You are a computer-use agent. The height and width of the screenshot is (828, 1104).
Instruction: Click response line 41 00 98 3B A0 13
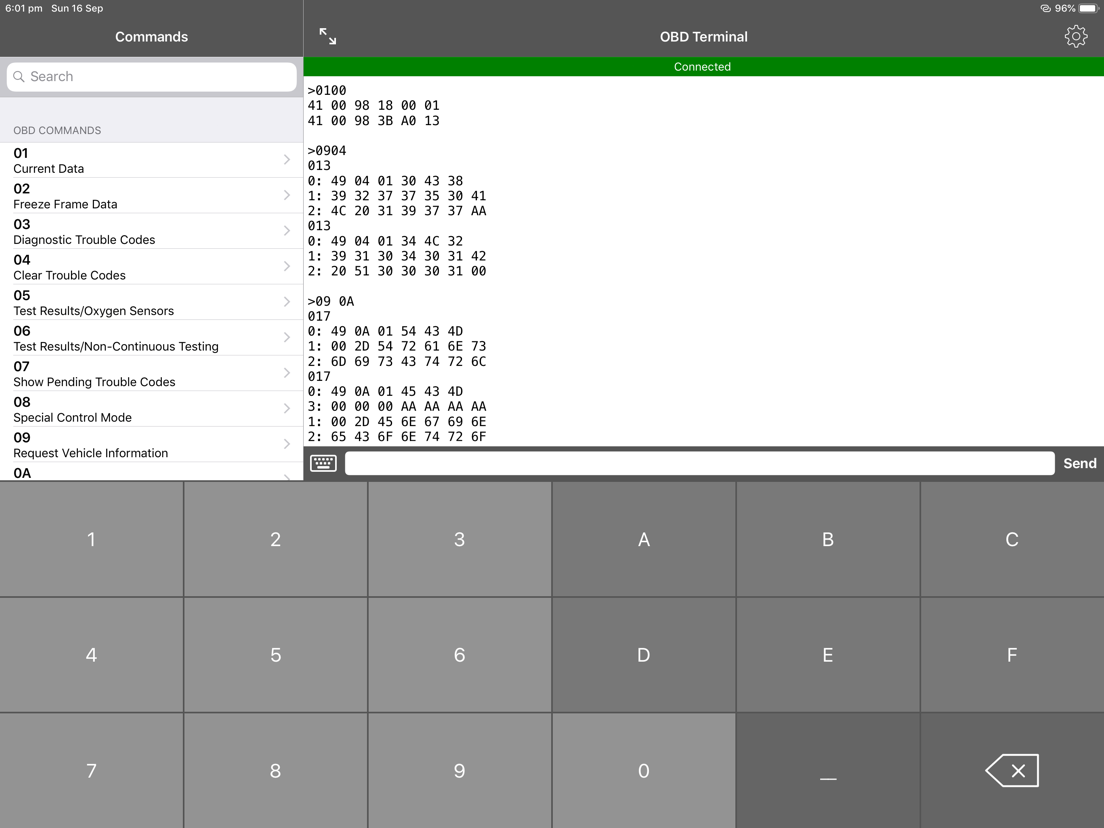[x=373, y=120]
